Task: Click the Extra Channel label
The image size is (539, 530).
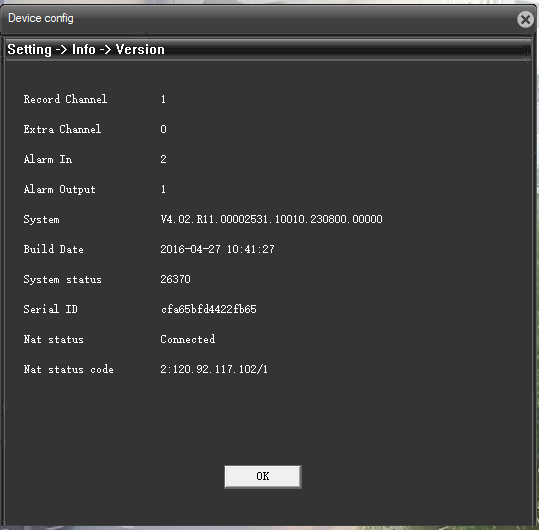Action: point(62,129)
